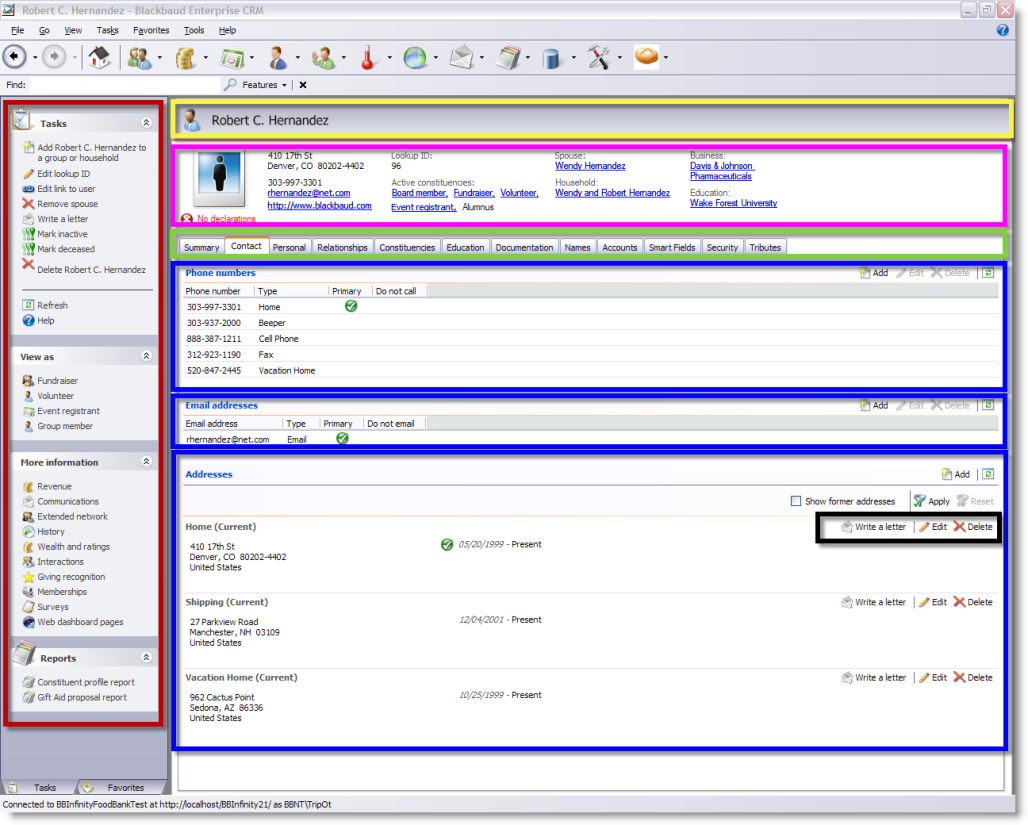The image size is (1028, 825).
Task: Switch to the Relationships tab
Action: 342,247
